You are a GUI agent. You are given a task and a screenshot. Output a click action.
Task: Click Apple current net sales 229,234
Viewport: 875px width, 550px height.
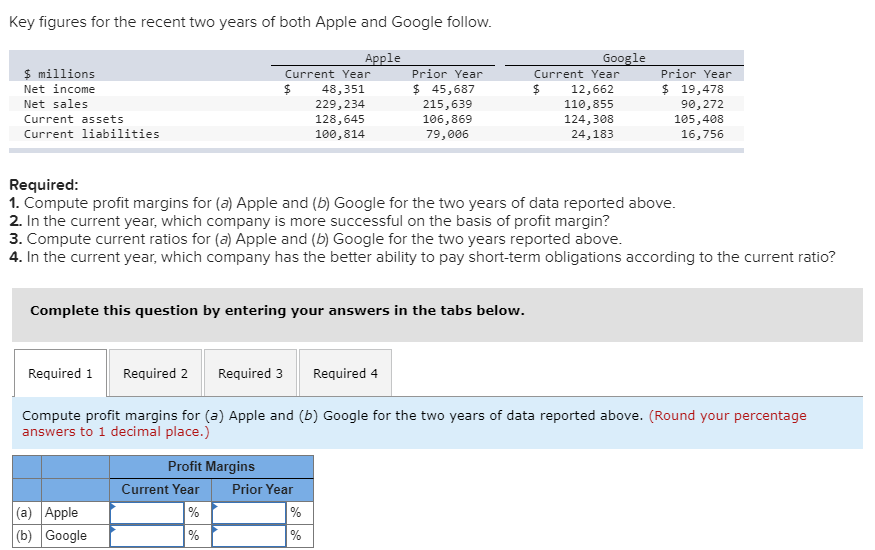(340, 104)
